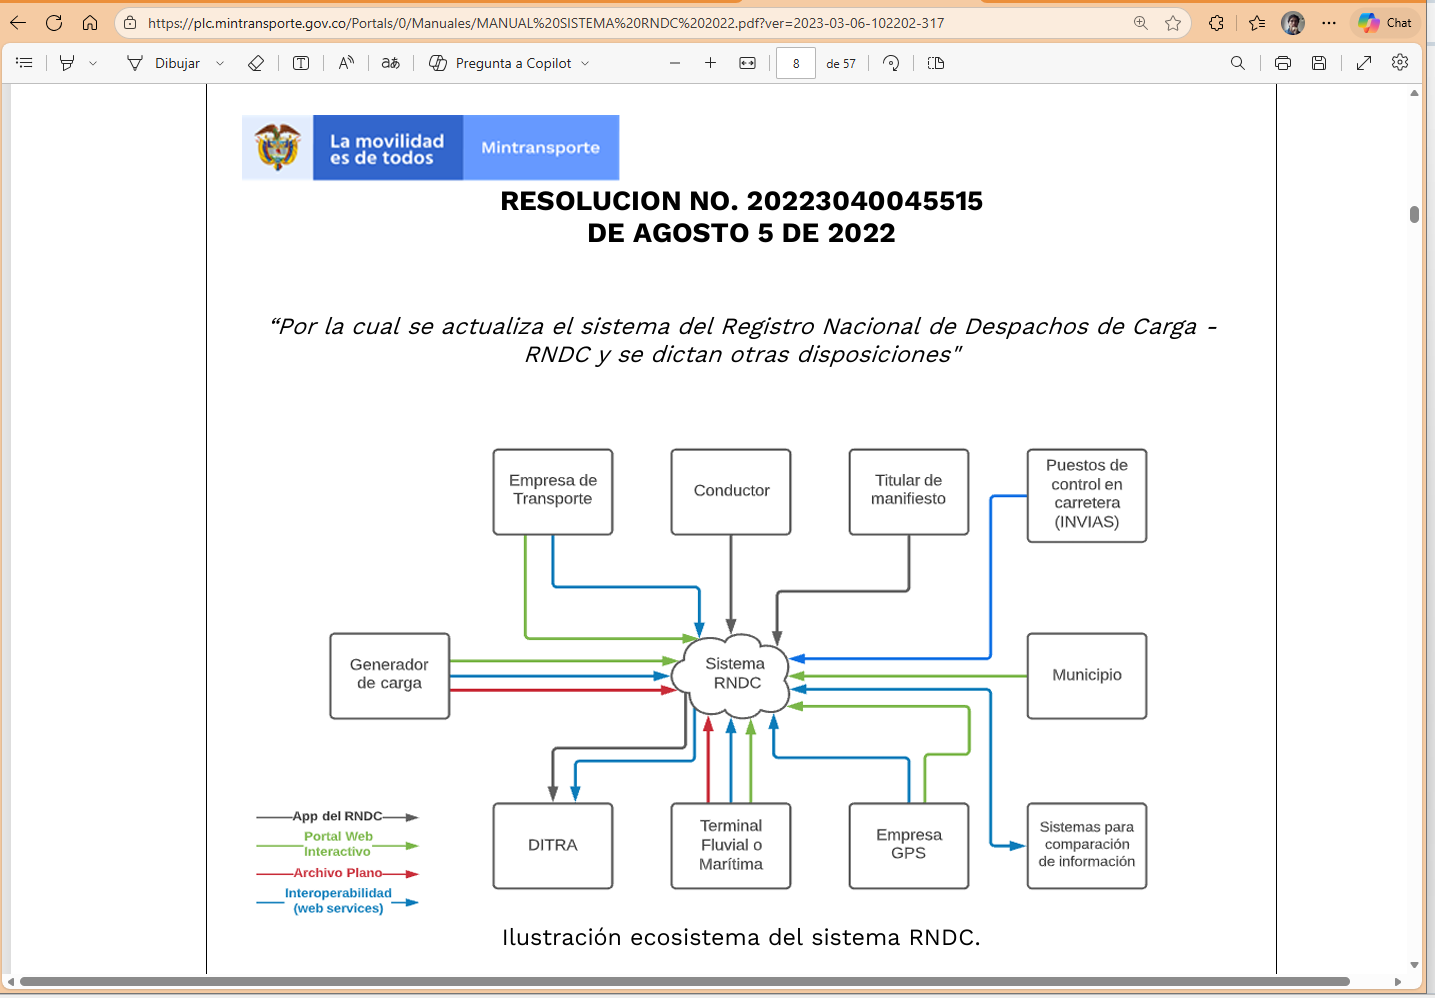
Task: Toggle fit to width view
Action: click(747, 63)
